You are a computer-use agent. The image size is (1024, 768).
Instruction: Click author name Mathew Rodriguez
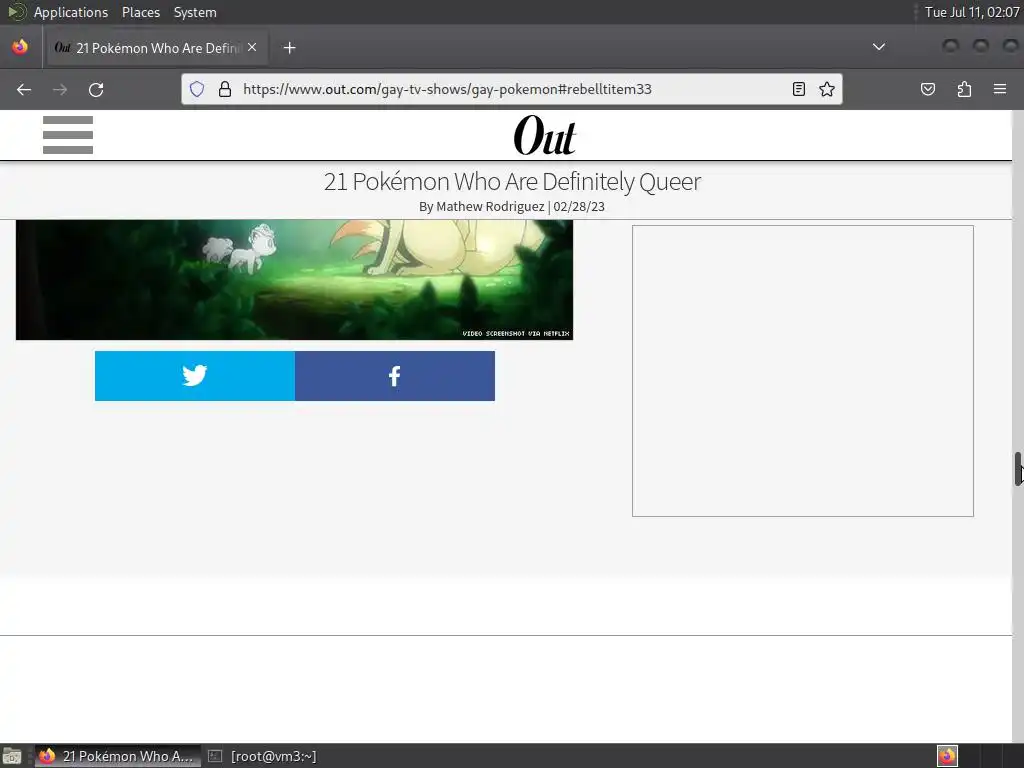click(x=490, y=206)
